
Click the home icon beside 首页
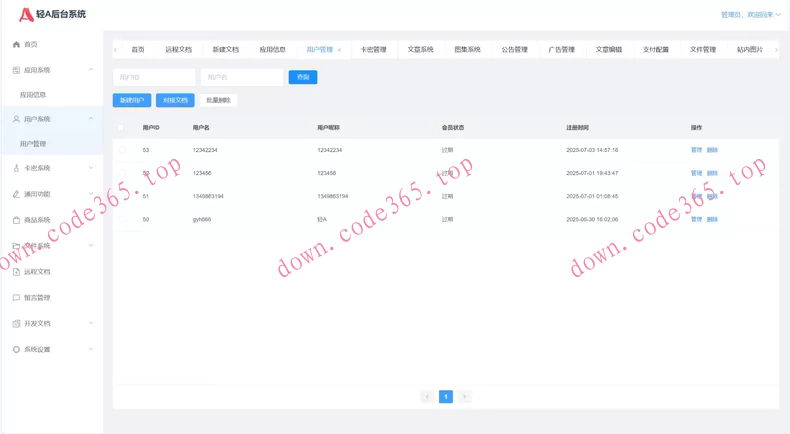16,44
